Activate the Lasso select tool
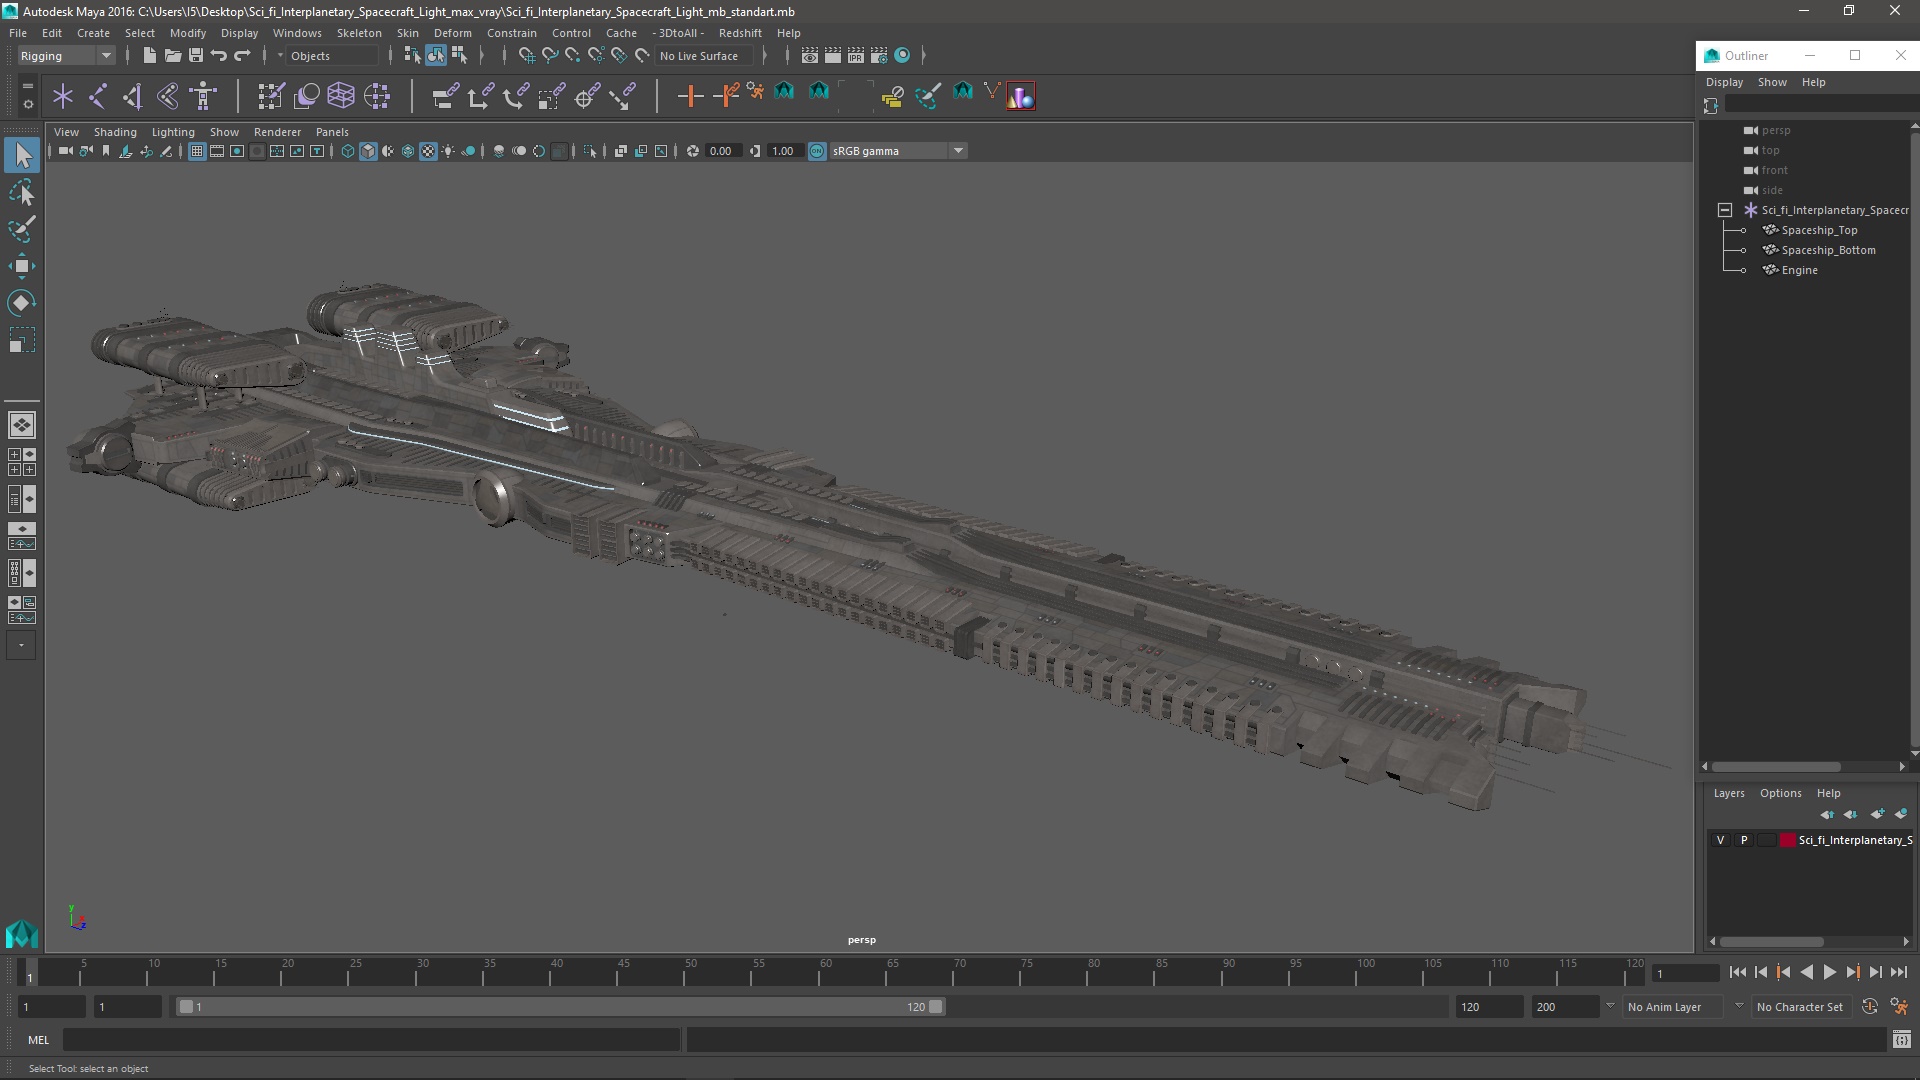Image resolution: width=1920 pixels, height=1080 pixels. tap(22, 192)
